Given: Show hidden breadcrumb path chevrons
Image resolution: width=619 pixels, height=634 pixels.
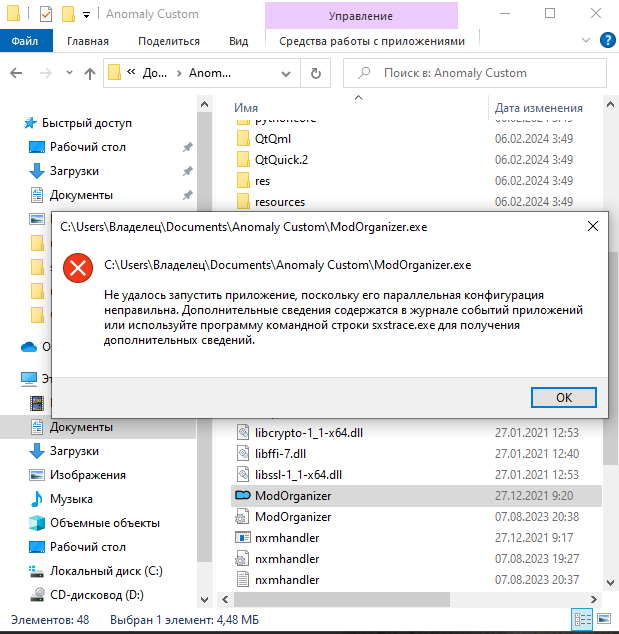Looking at the screenshot, I should click(x=131, y=72).
